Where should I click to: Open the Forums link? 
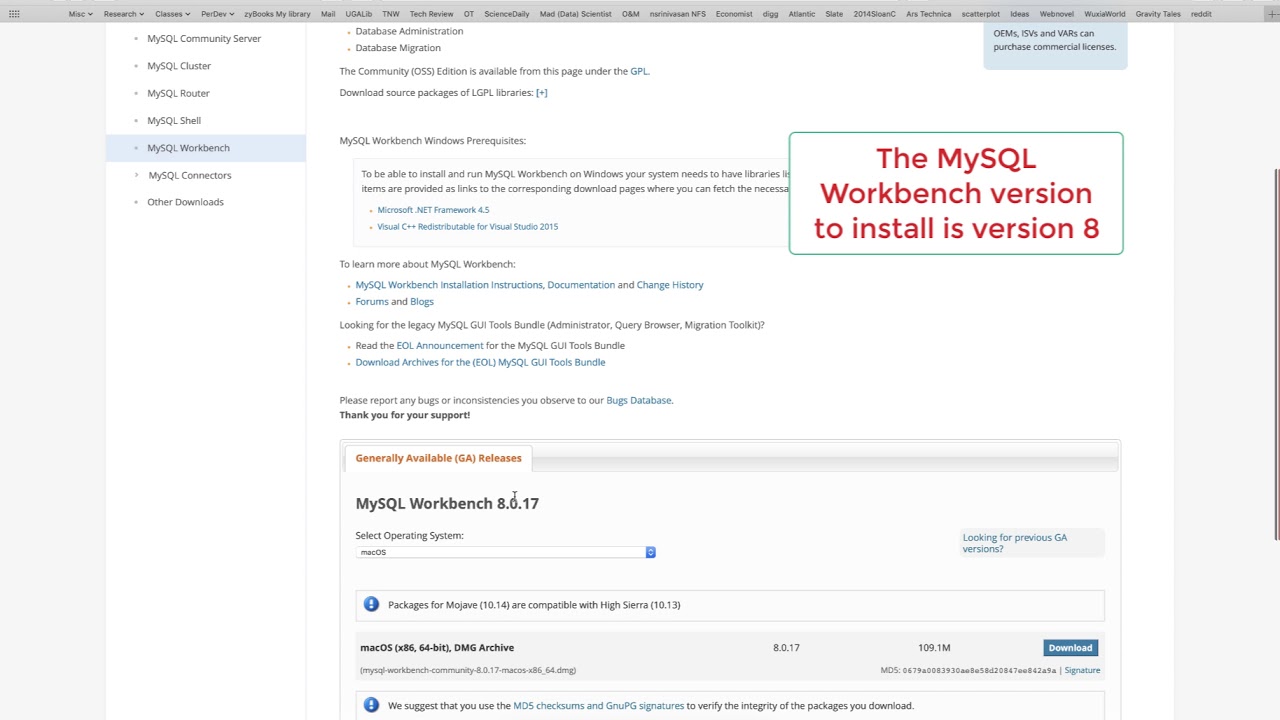pos(371,301)
